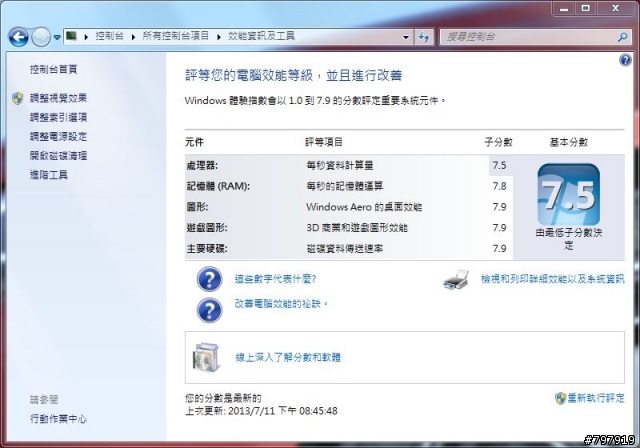Expand arrow before 所有控制台項目 breadcrumb
The width and height of the screenshot is (640, 448).
(x=133, y=37)
